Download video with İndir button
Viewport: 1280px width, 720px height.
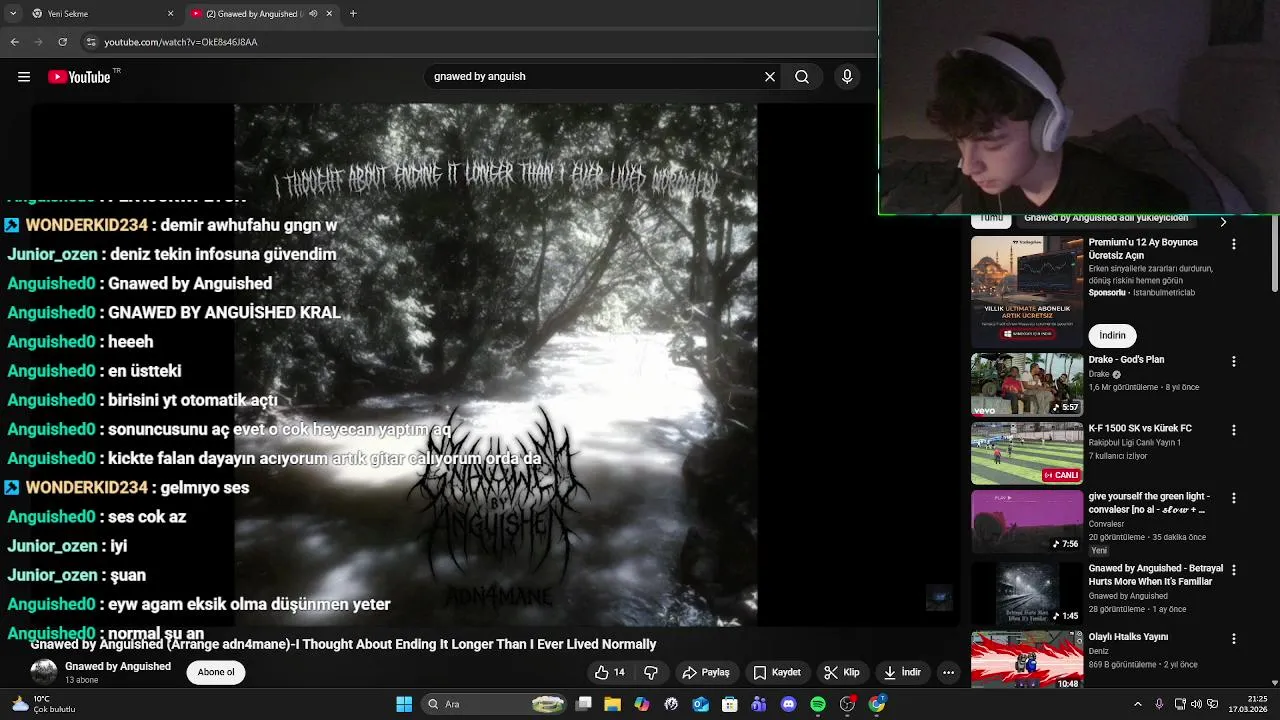[901, 672]
